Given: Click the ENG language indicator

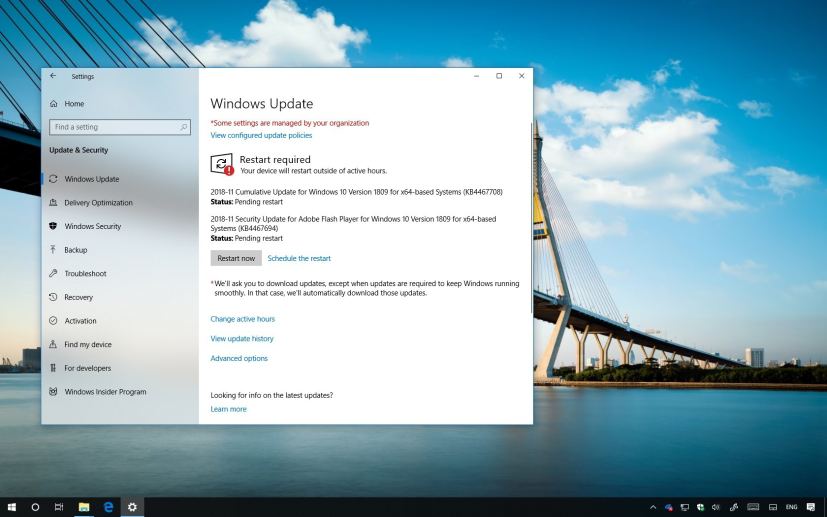Looking at the screenshot, I should (792, 508).
